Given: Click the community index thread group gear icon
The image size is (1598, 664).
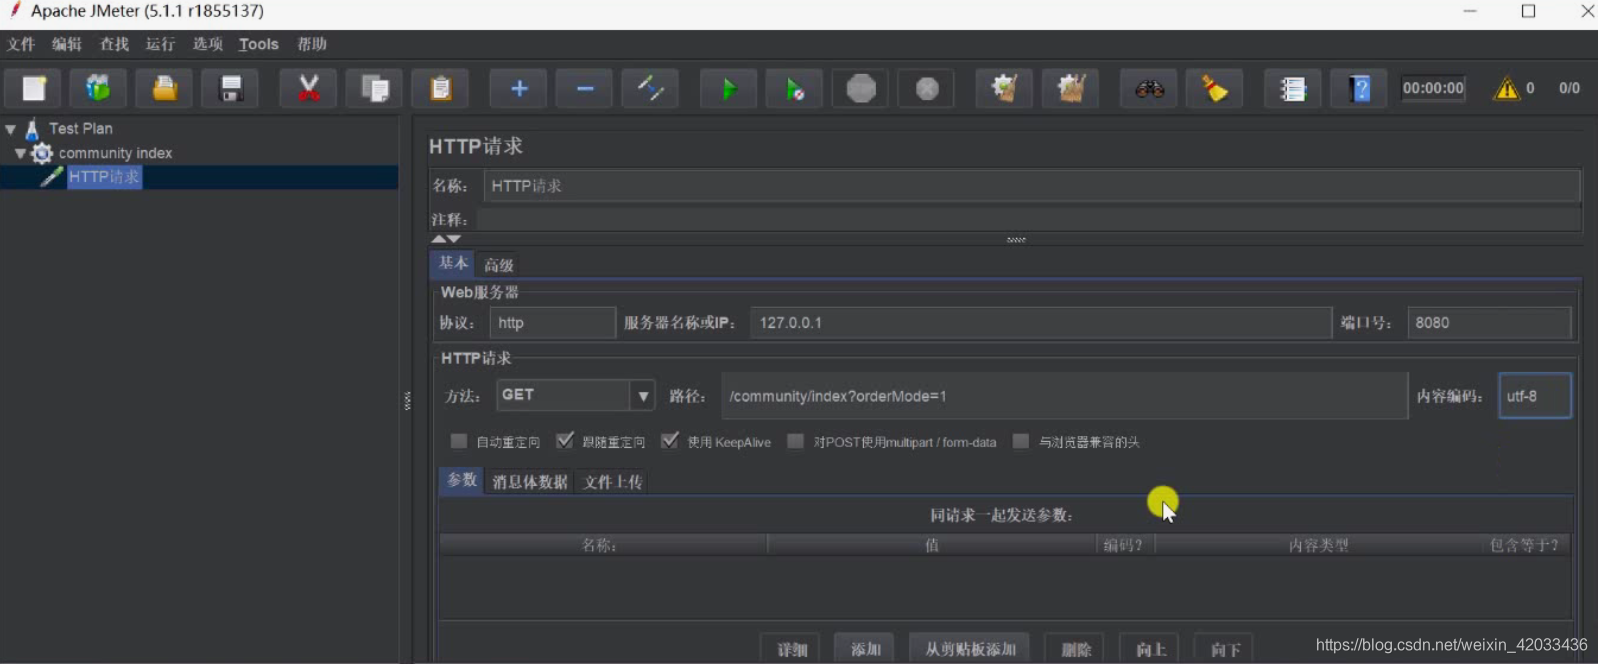Looking at the screenshot, I should (x=42, y=153).
